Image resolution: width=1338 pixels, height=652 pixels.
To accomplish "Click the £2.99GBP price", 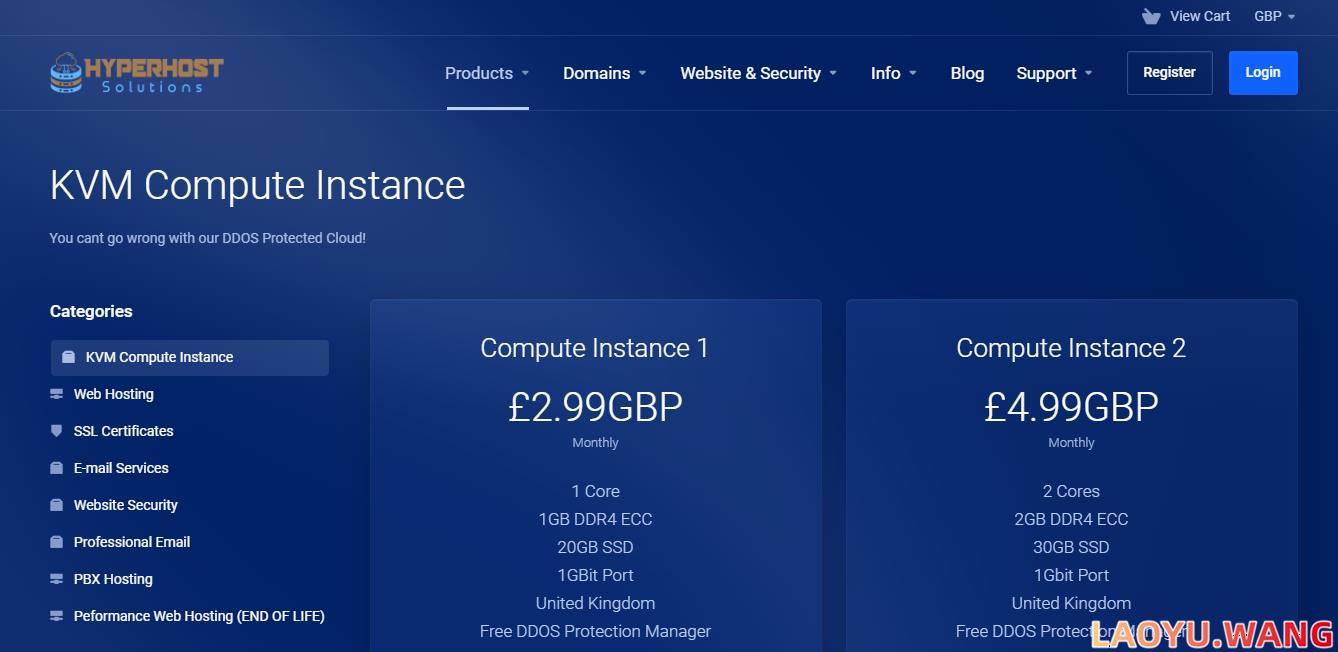I will pos(595,407).
